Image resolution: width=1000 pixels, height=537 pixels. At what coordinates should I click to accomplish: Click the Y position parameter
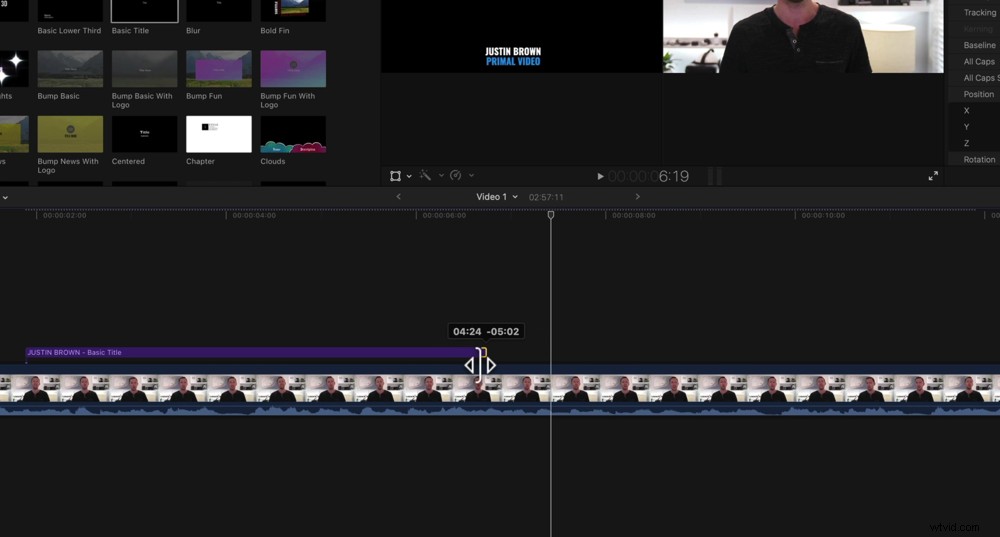click(x=966, y=127)
